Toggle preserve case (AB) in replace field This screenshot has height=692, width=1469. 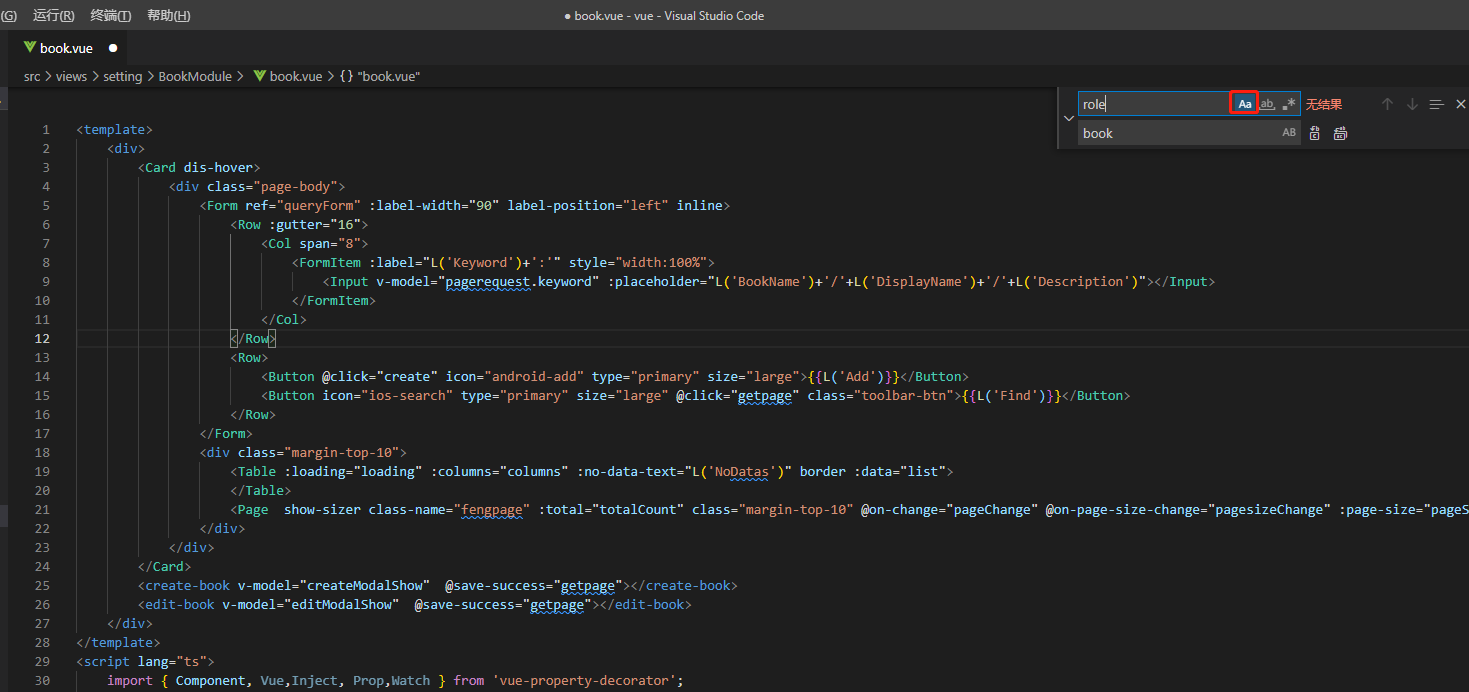(x=1289, y=133)
